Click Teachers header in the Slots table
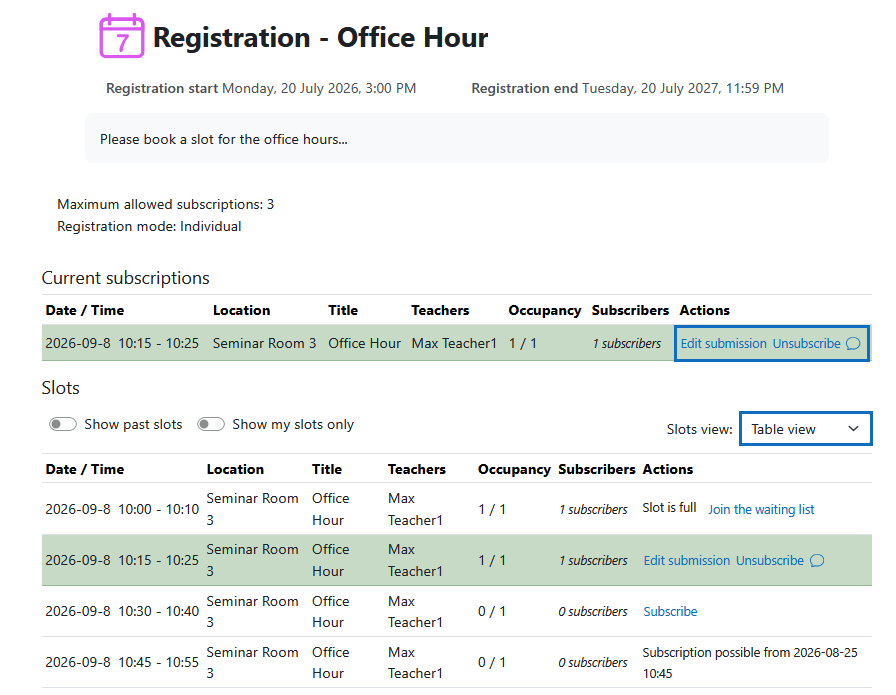Viewport: 896px width, 695px height. (x=417, y=469)
